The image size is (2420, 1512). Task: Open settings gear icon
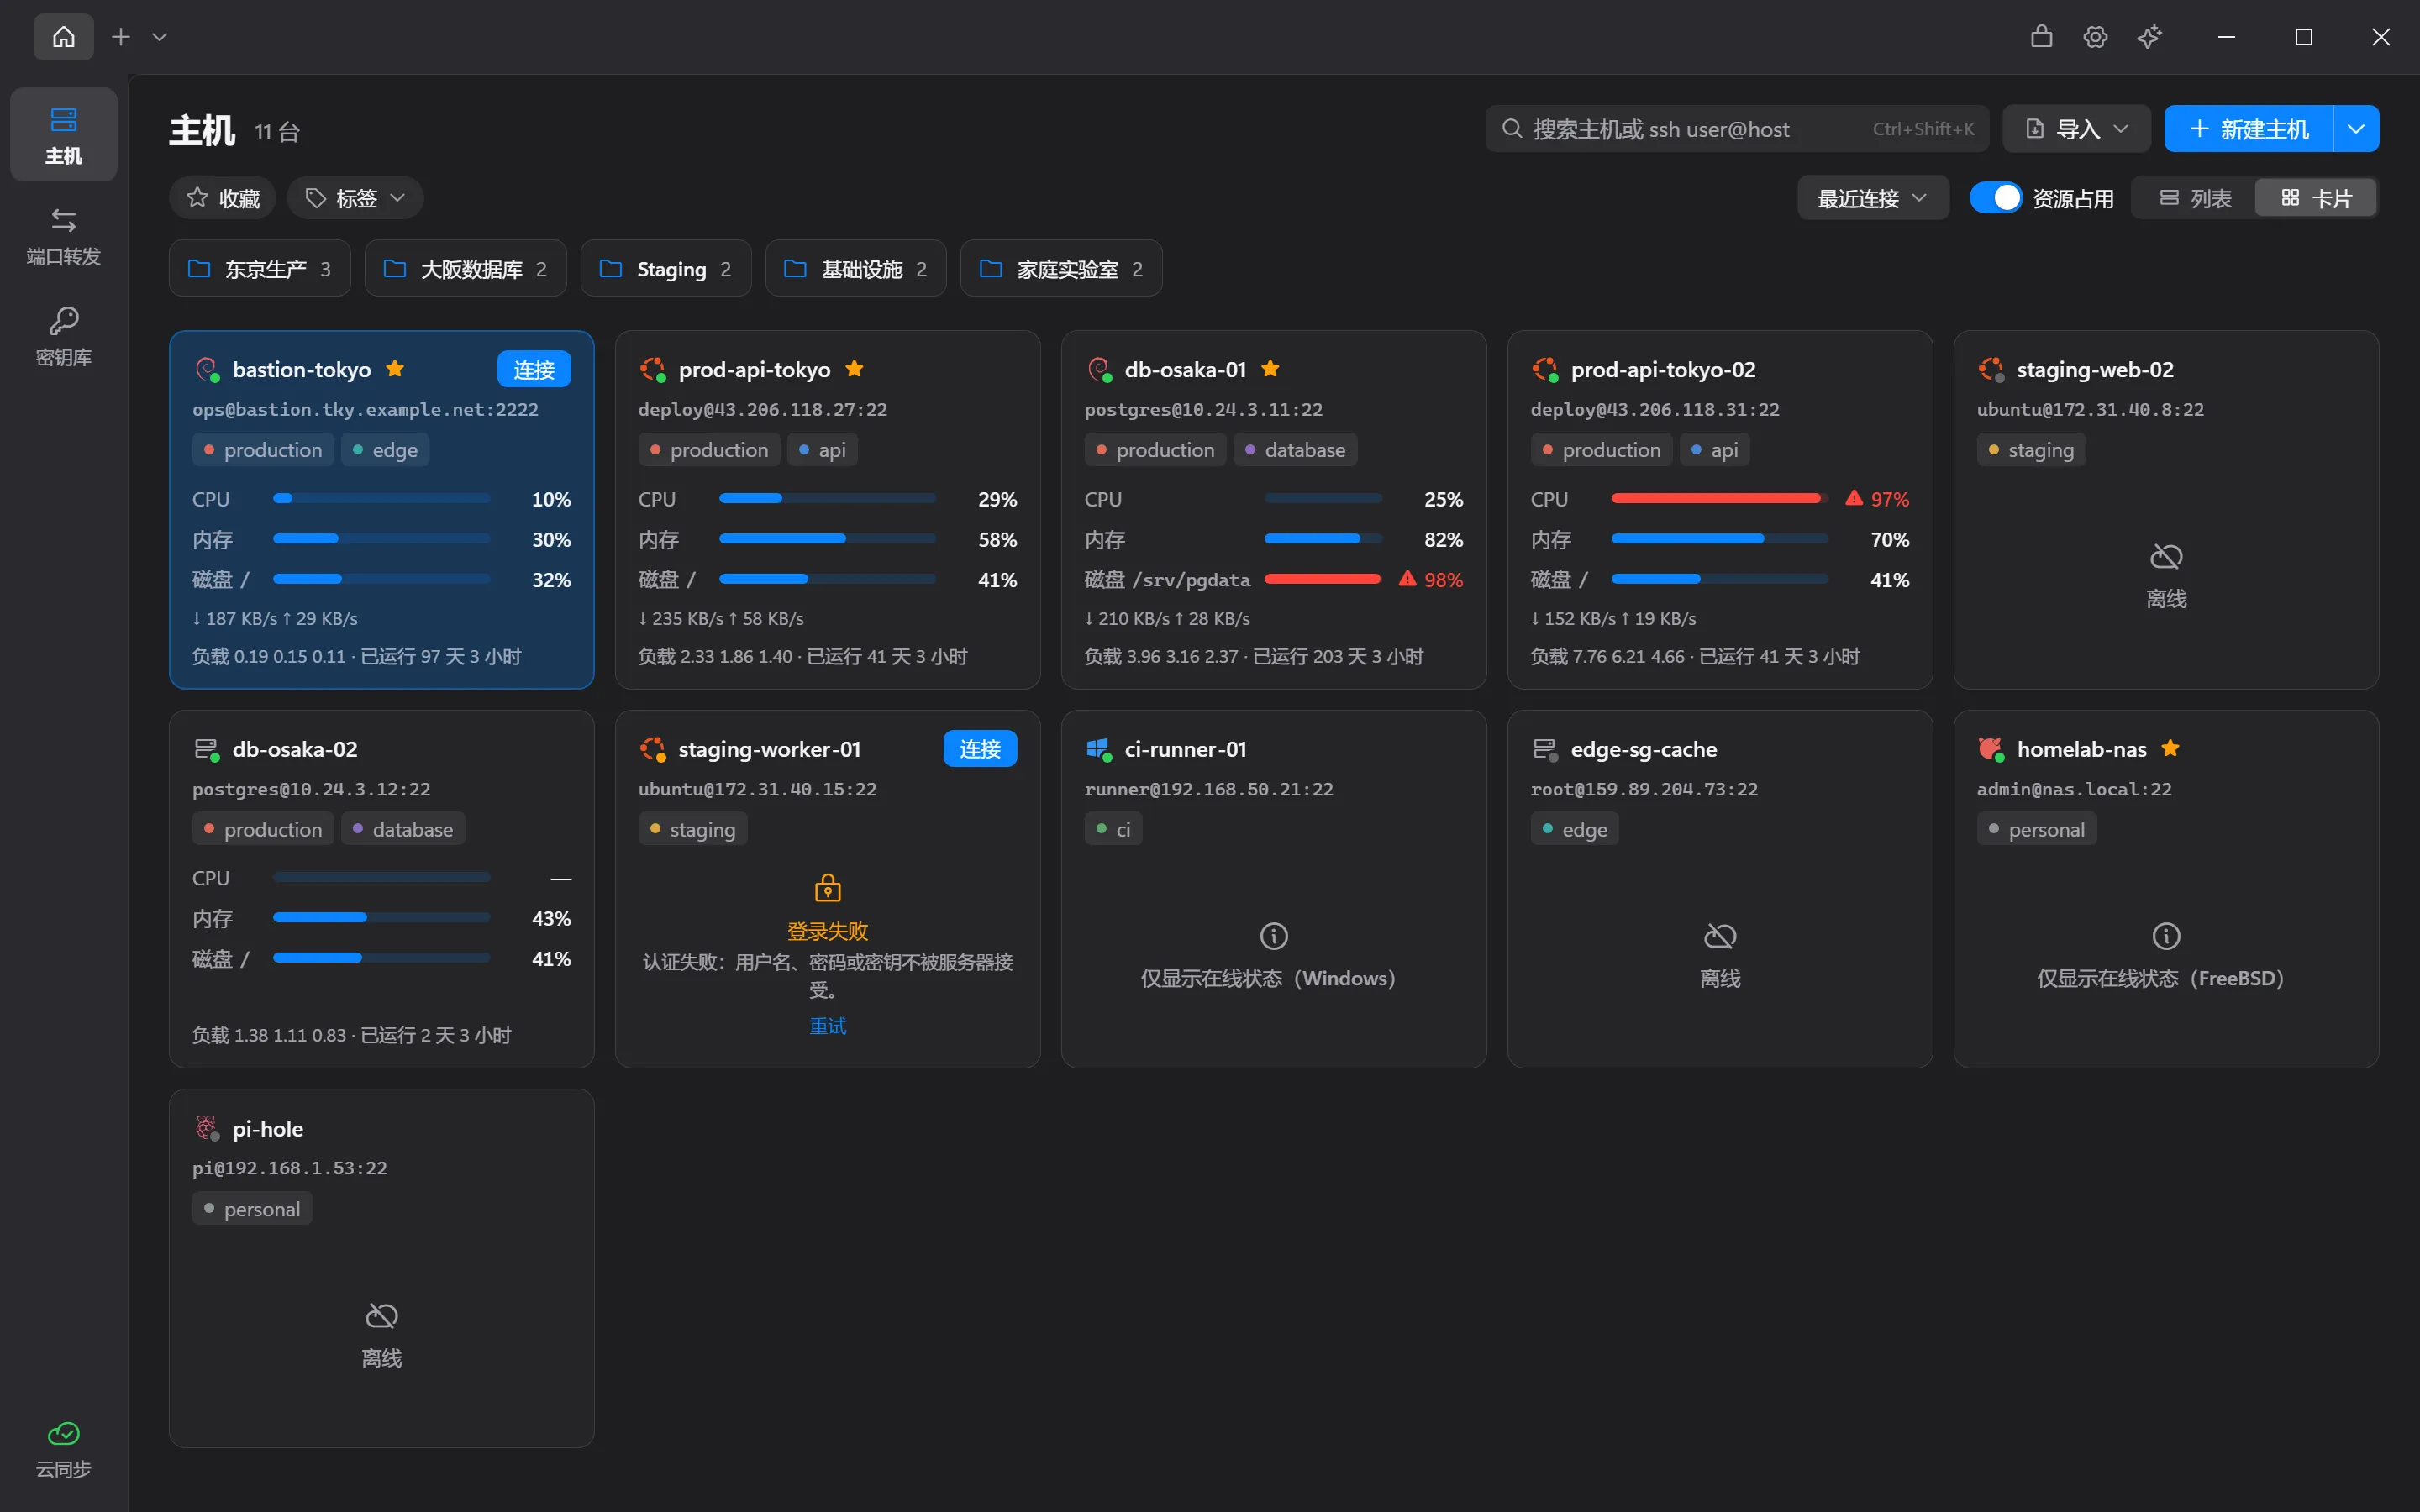coord(2095,37)
